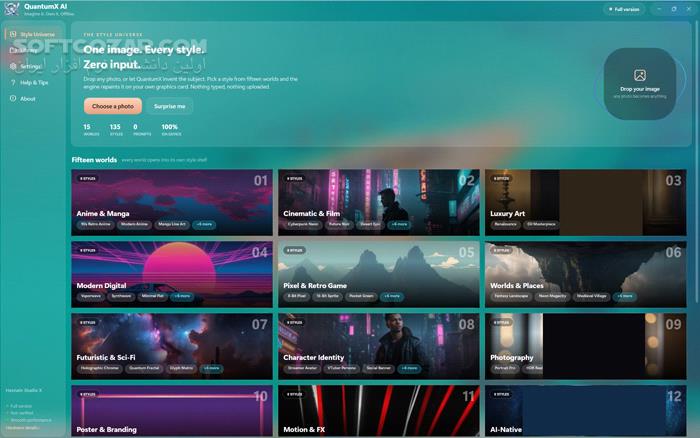Click the Surprise me button
The height and width of the screenshot is (438, 700).
[x=169, y=106]
